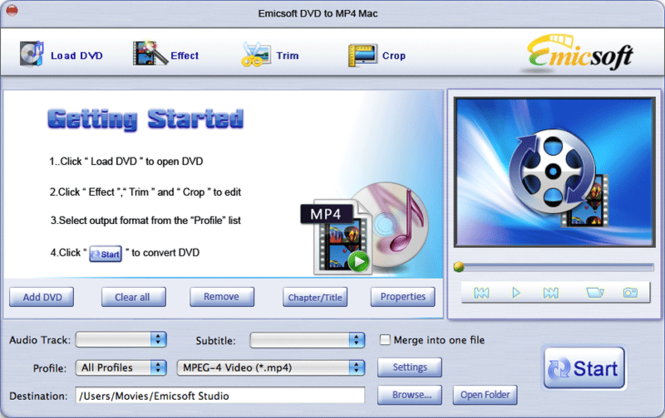Click the 'Destination:' label
The image size is (665, 418).
(x=39, y=396)
